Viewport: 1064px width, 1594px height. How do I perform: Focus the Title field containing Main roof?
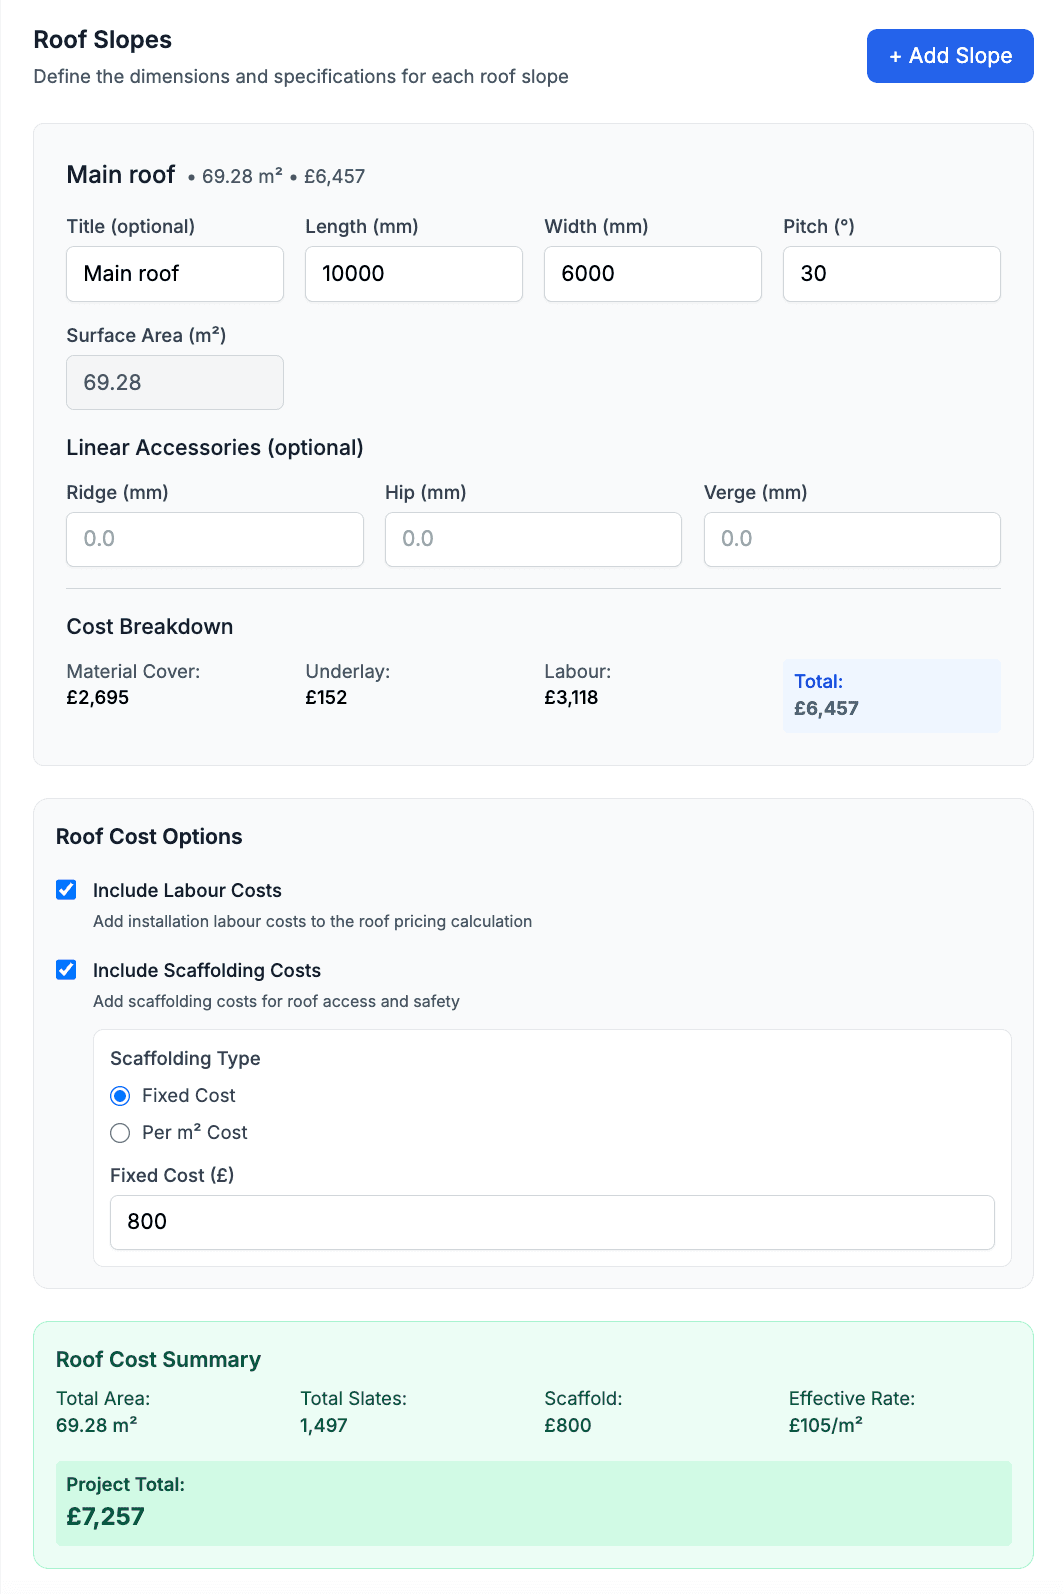pos(175,274)
